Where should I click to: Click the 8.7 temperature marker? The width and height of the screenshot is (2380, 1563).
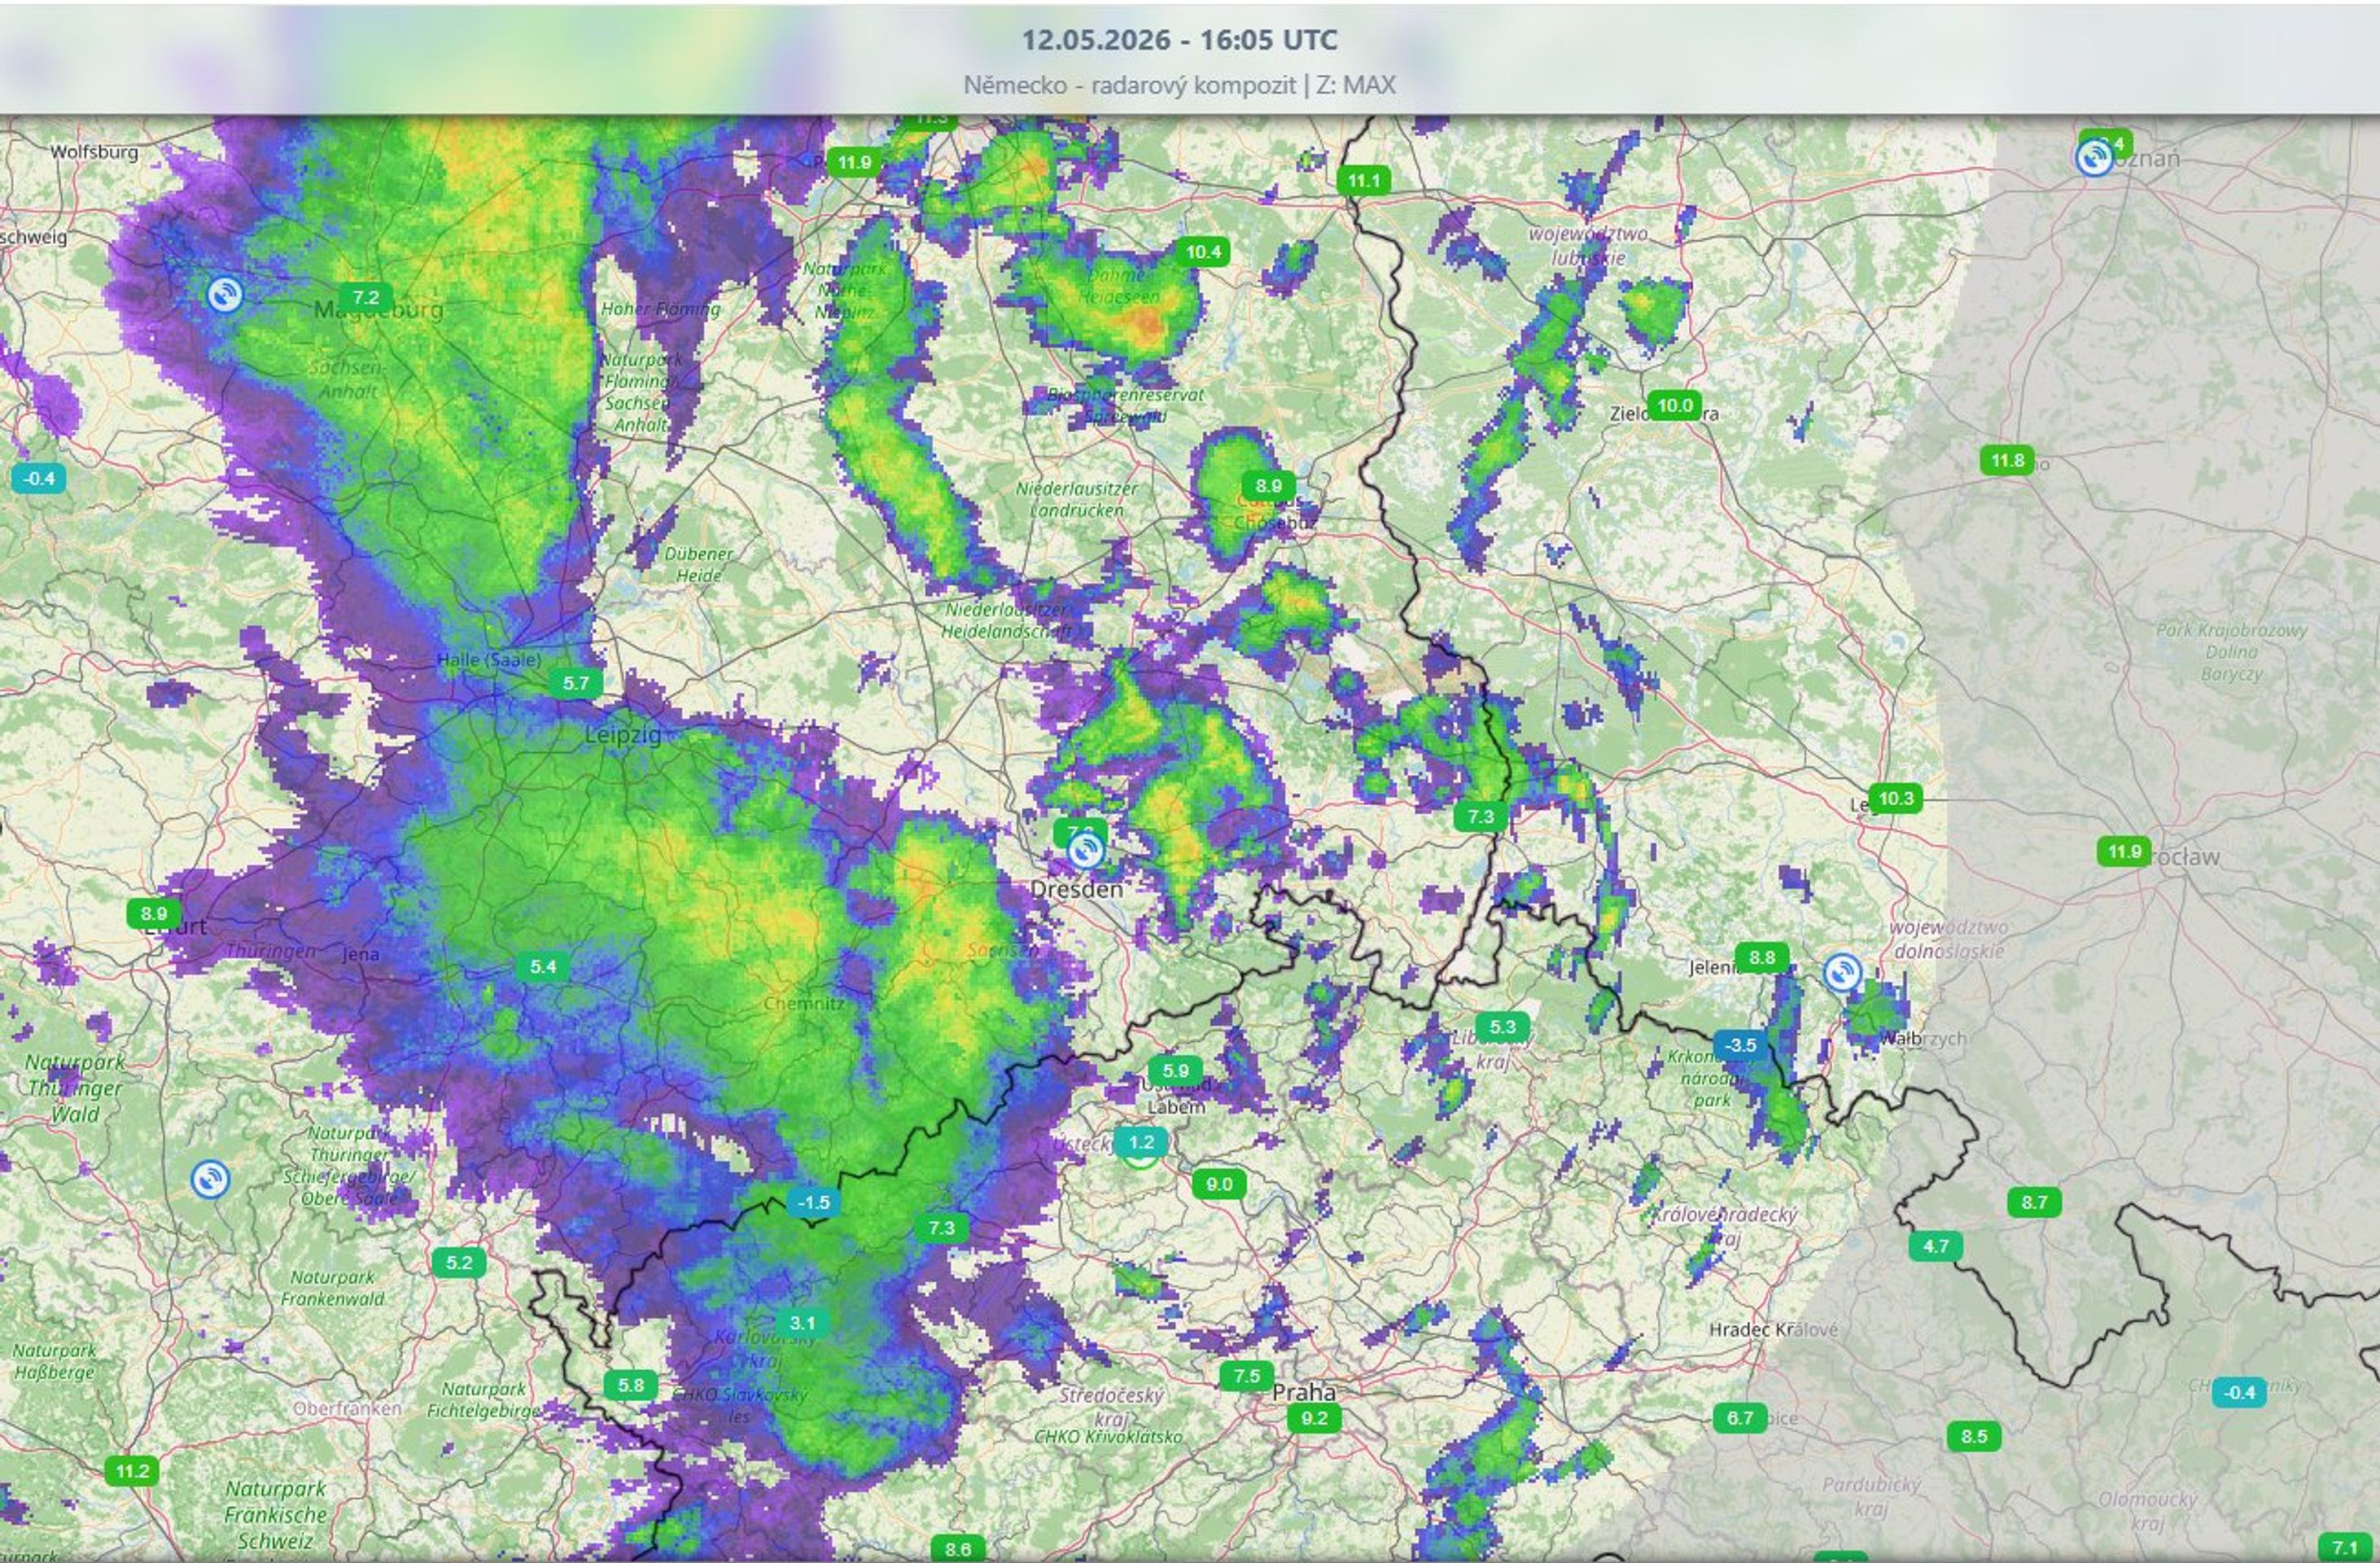[2034, 1202]
